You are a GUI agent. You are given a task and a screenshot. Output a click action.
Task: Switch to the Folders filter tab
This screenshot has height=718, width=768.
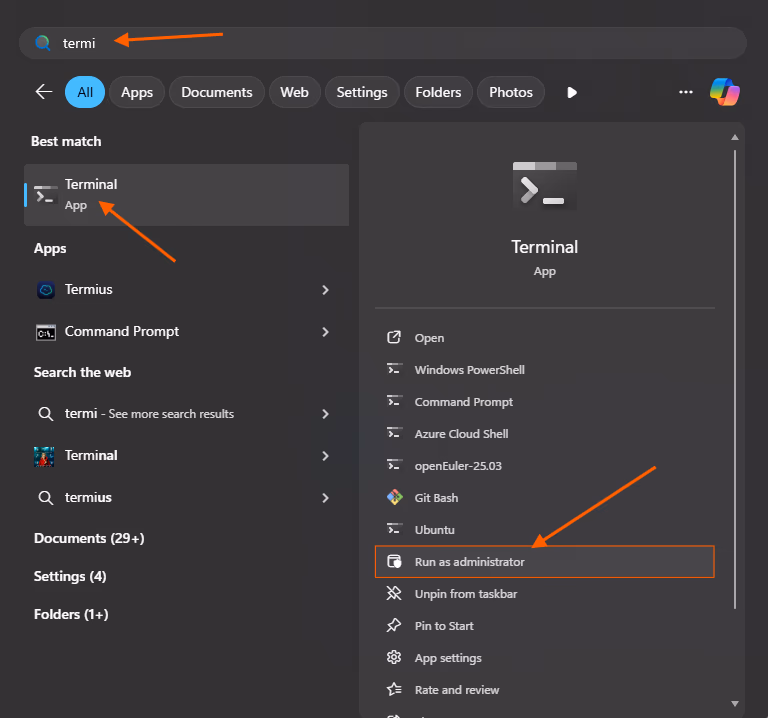[x=438, y=92]
